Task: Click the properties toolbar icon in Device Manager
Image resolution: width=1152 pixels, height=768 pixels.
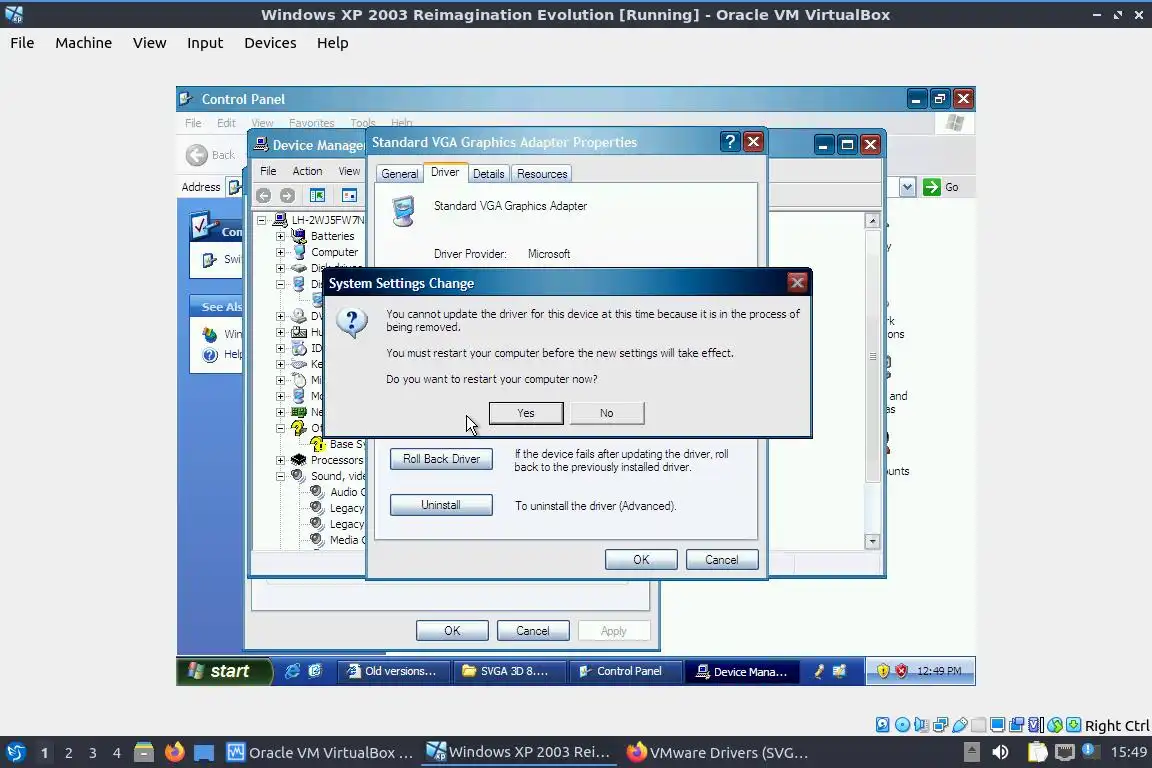Action: 349,195
